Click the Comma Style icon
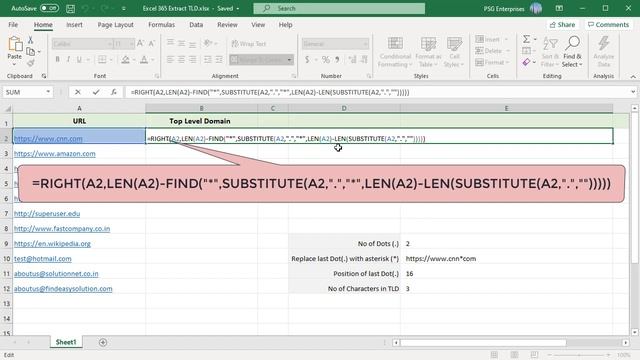Screen dimensions: 640x360 pyautogui.click(x=337, y=60)
